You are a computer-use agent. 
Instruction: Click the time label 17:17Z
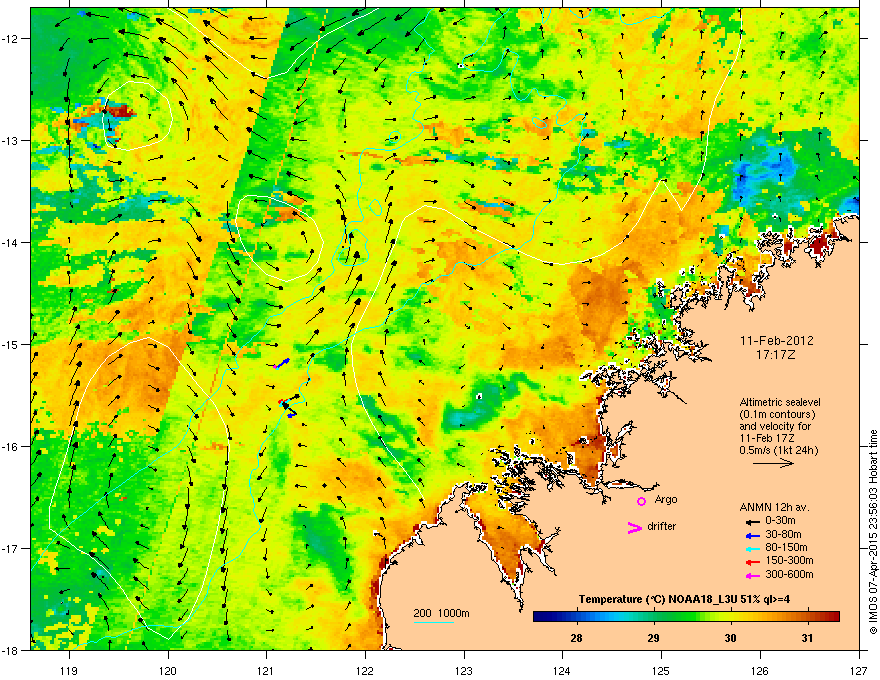point(776,355)
